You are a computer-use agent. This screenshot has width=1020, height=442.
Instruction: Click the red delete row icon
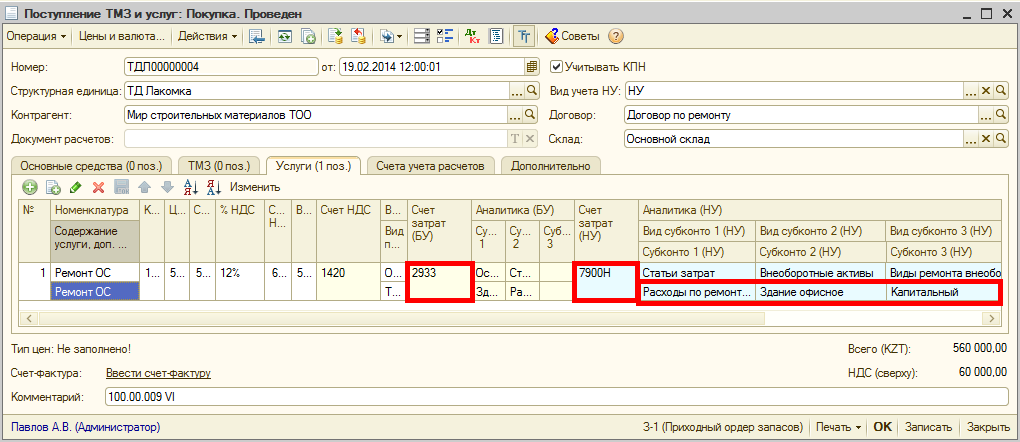tap(98, 187)
